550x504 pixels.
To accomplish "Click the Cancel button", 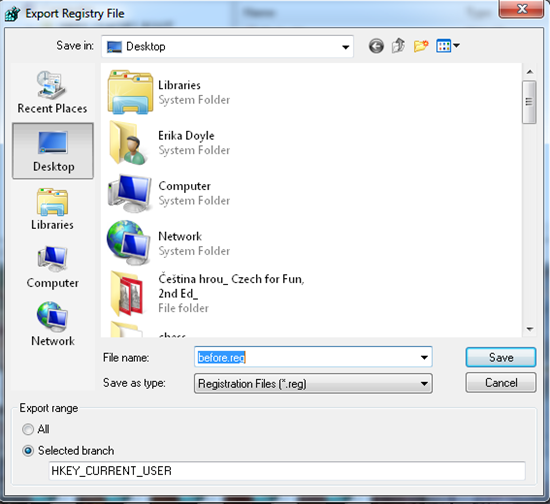I will (x=501, y=383).
